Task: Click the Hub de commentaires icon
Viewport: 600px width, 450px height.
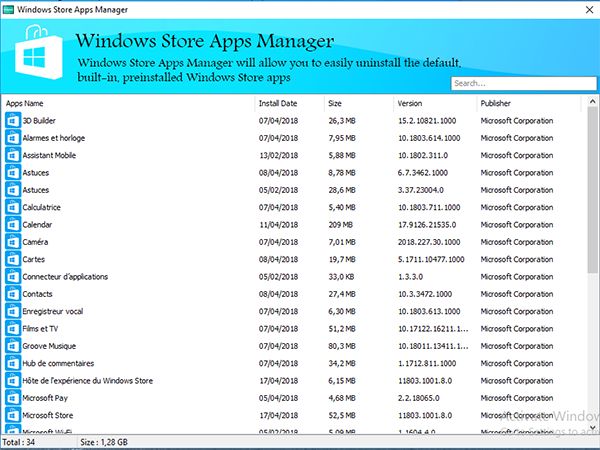Action: point(13,364)
